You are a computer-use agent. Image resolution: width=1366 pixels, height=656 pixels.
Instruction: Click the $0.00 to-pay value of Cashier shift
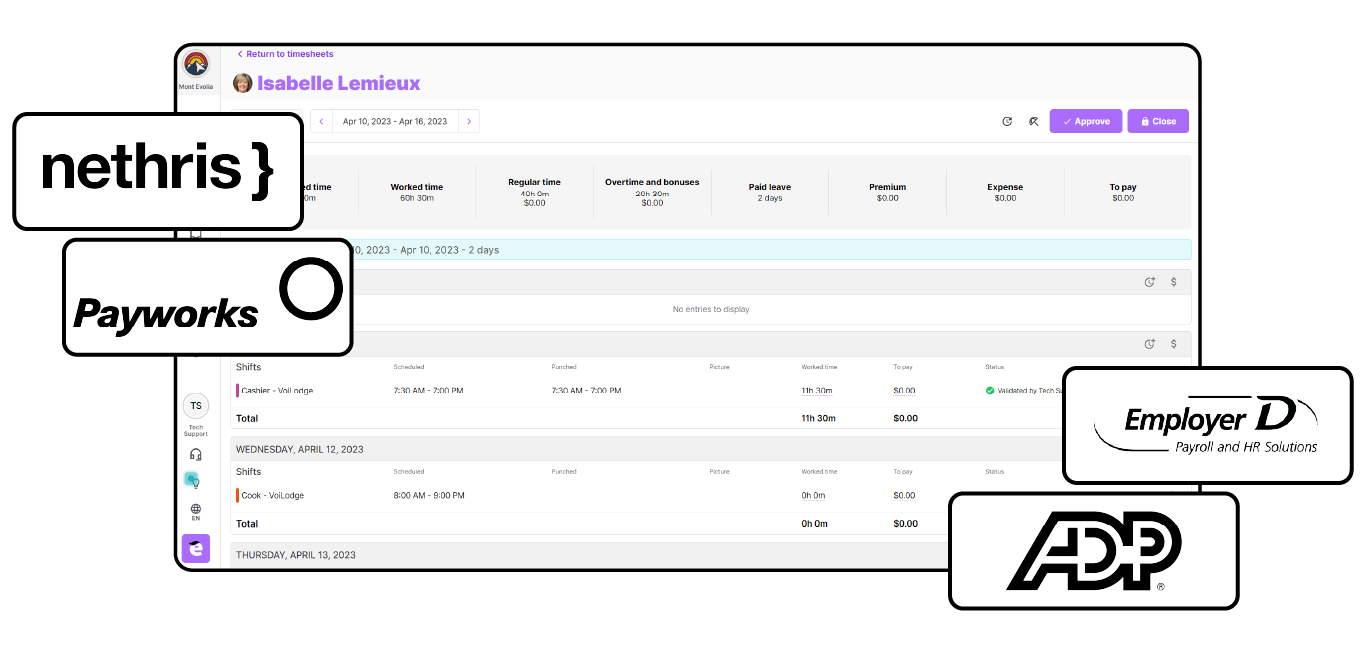click(904, 391)
